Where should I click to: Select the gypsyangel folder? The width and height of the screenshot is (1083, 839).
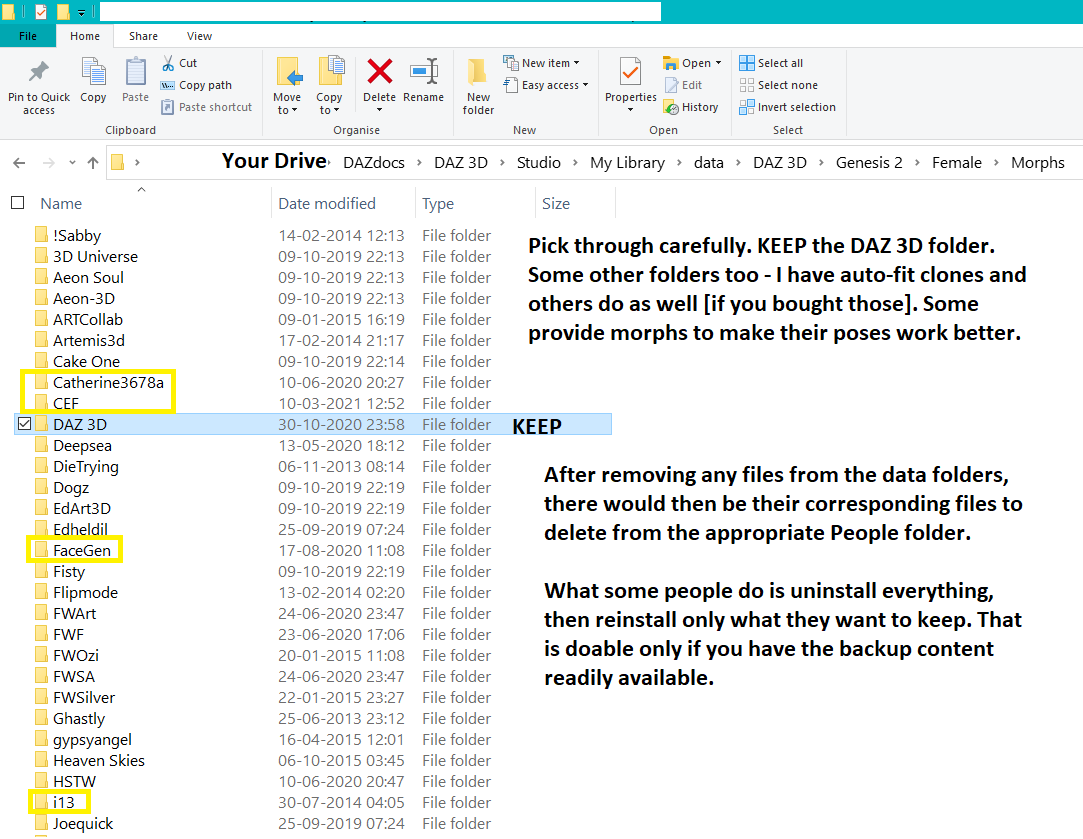pyautogui.click(x=92, y=740)
